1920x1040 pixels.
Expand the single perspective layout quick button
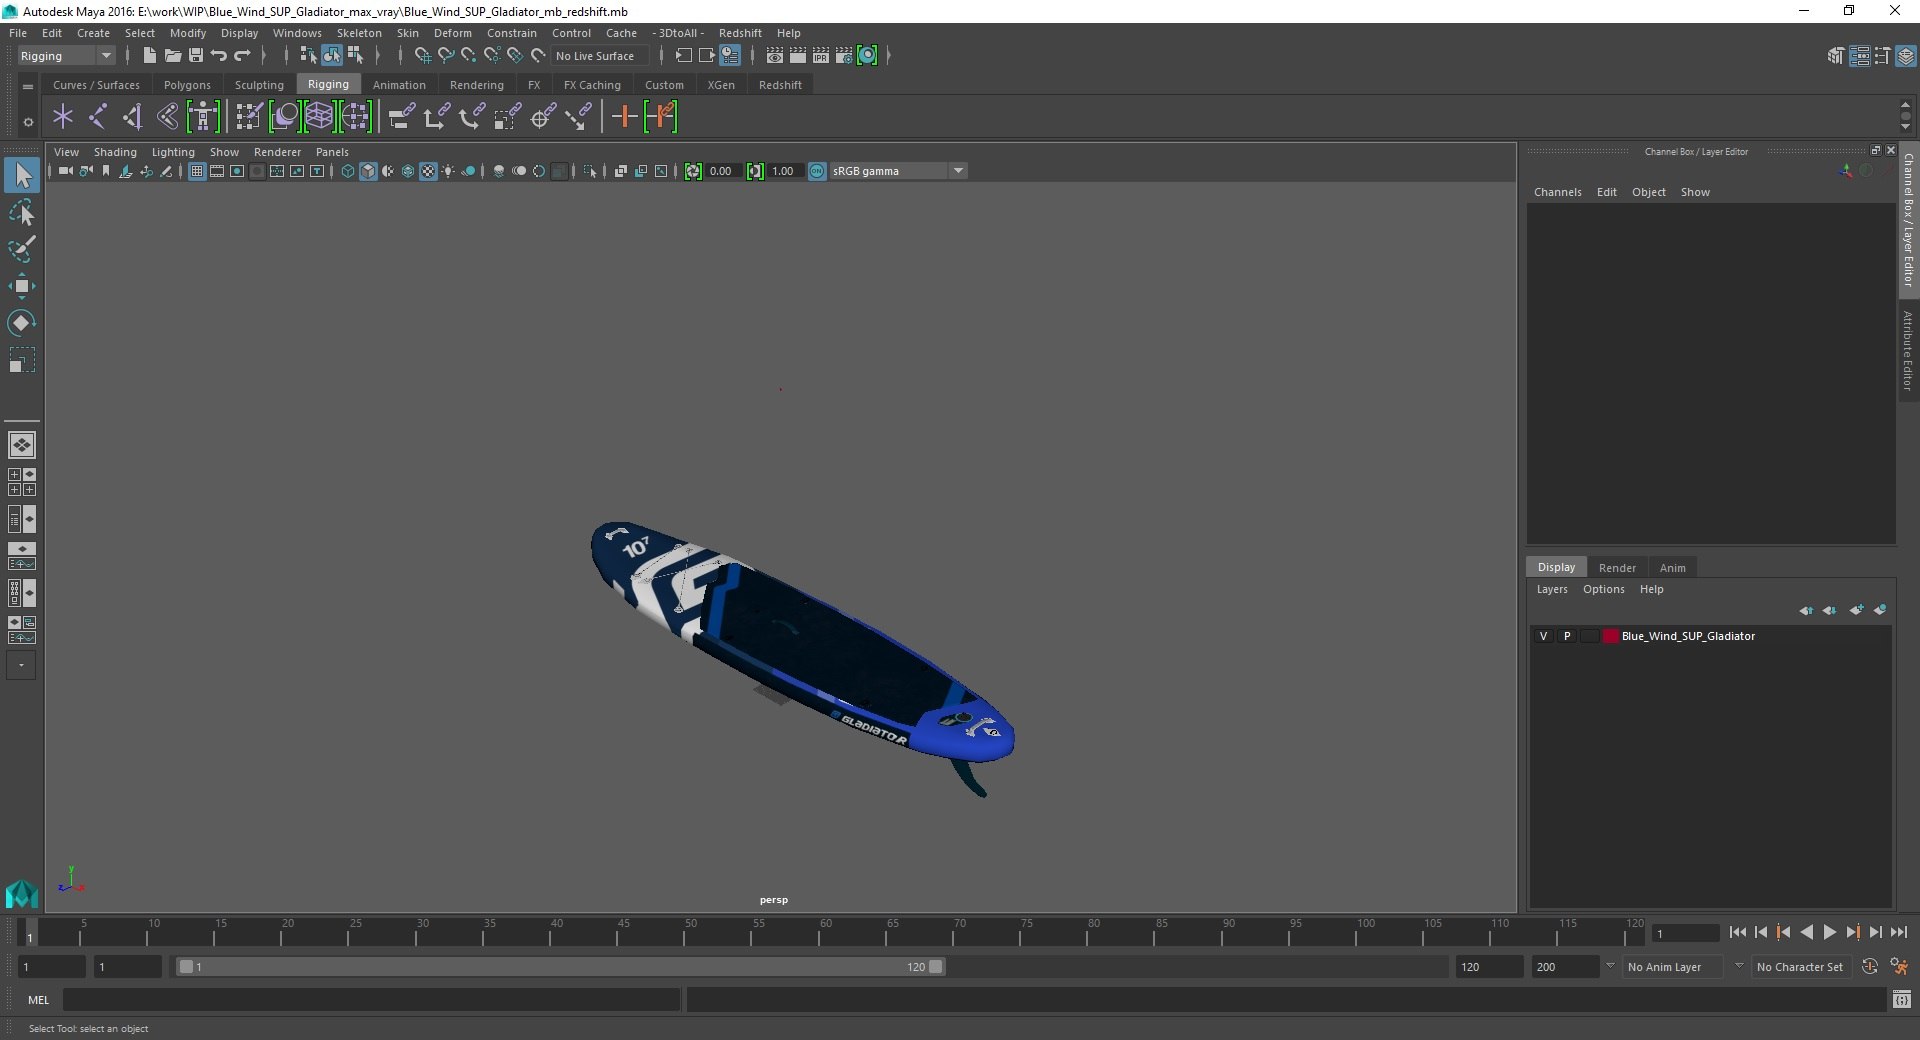(x=22, y=445)
